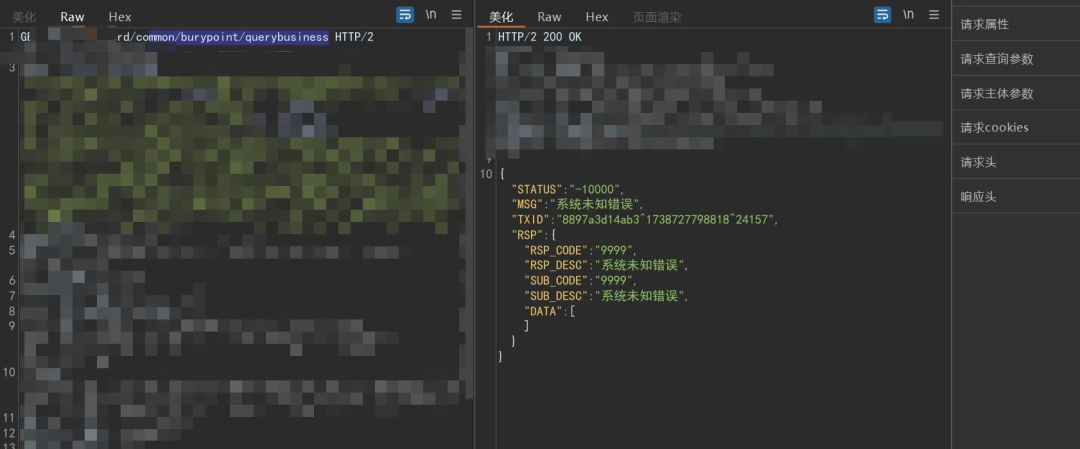Expand the 响应头 inspector section
The width and height of the screenshot is (1080, 449).
tap(1016, 196)
